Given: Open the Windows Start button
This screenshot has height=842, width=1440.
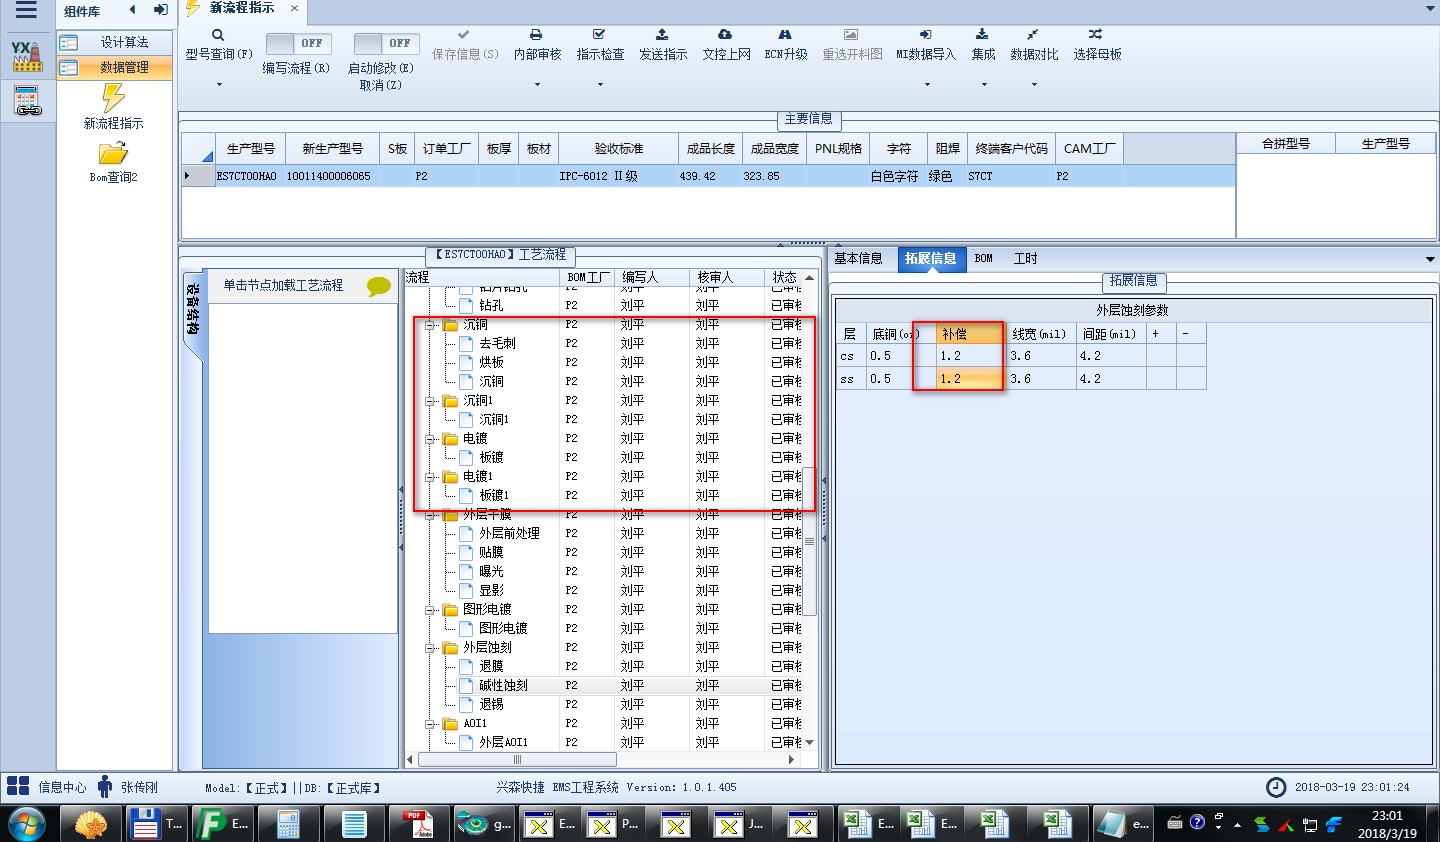Looking at the screenshot, I should click(27, 825).
